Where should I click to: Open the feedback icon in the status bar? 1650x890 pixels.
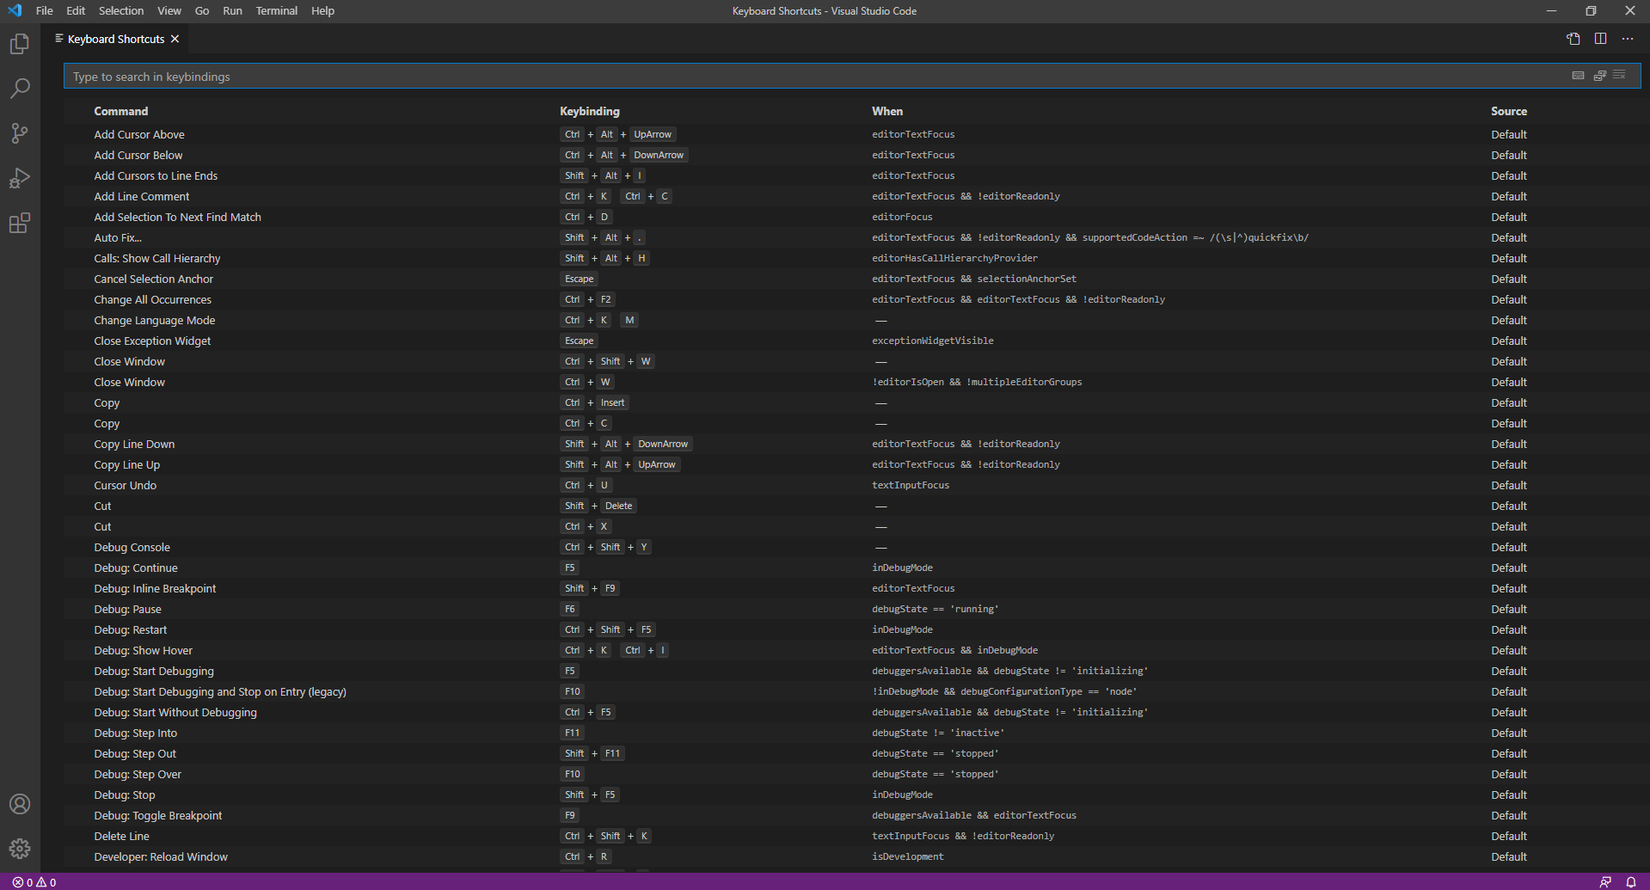(1605, 882)
